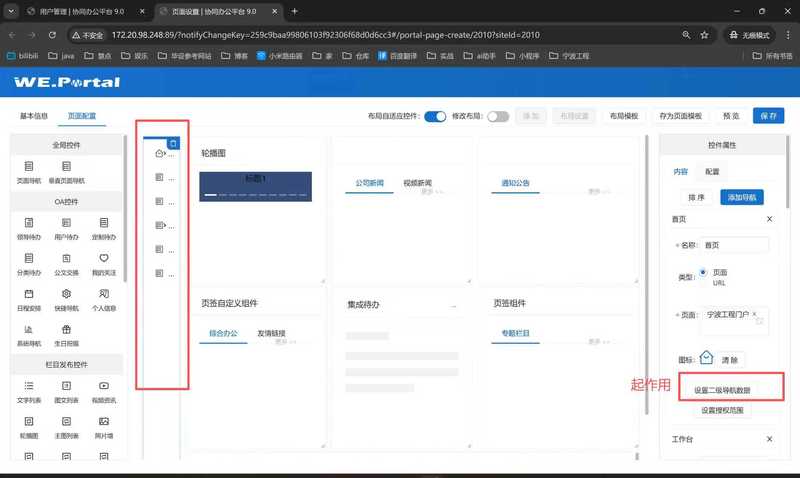Select the 生日祝福 gift icon

[66, 330]
